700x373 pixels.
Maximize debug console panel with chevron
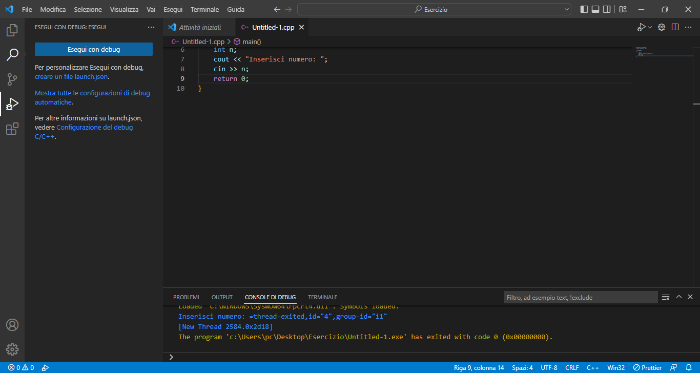[679, 297]
